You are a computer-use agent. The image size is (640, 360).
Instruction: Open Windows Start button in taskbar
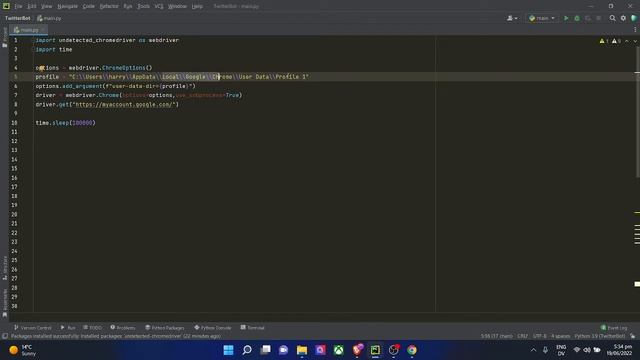[x=229, y=350]
